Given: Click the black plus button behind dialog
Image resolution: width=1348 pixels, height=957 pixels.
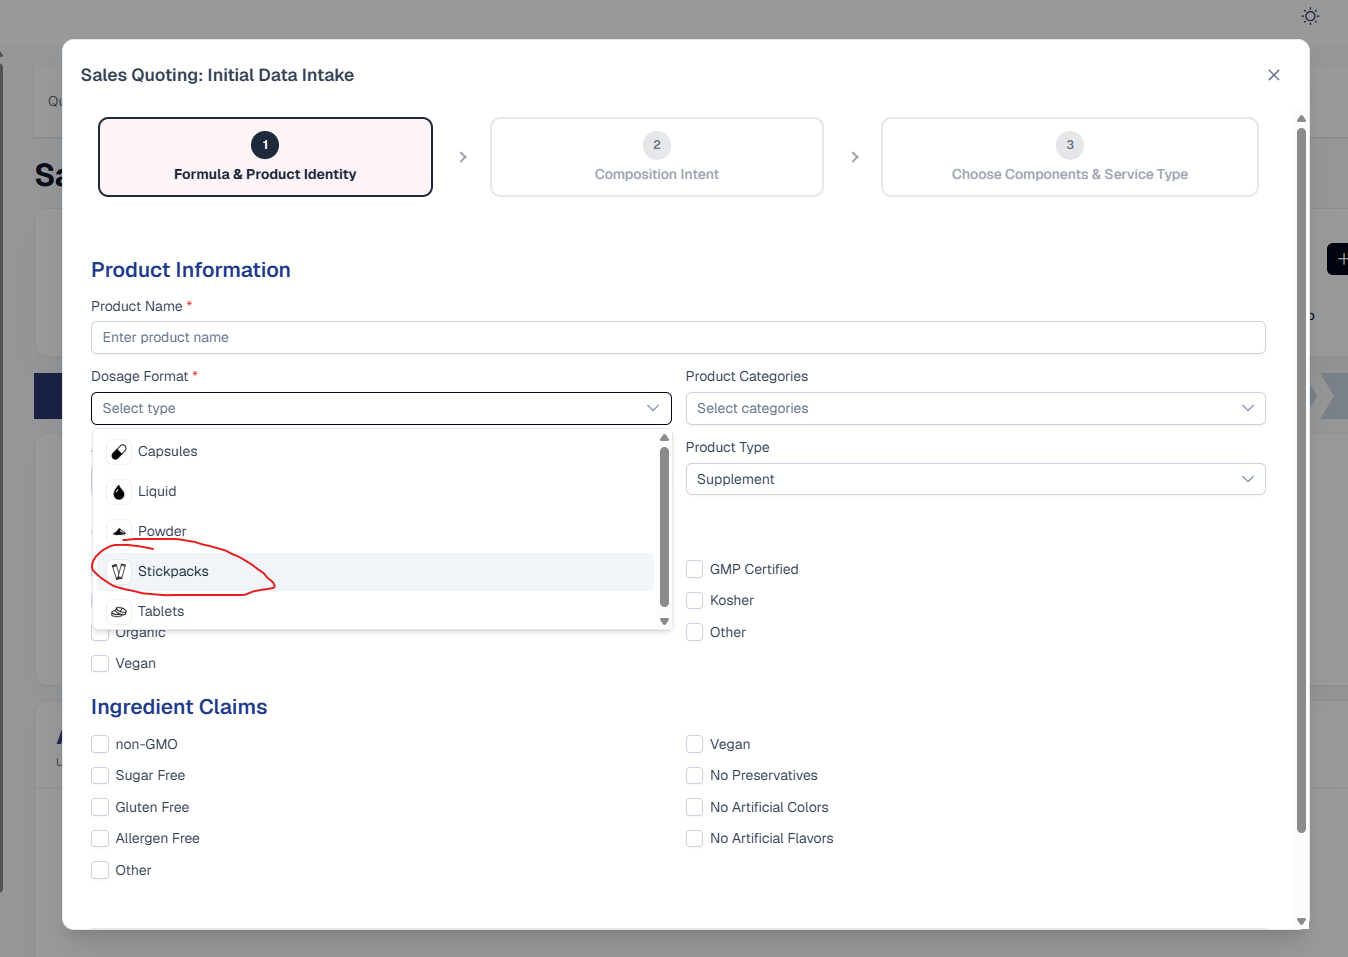Looking at the screenshot, I should pyautogui.click(x=1338, y=259).
